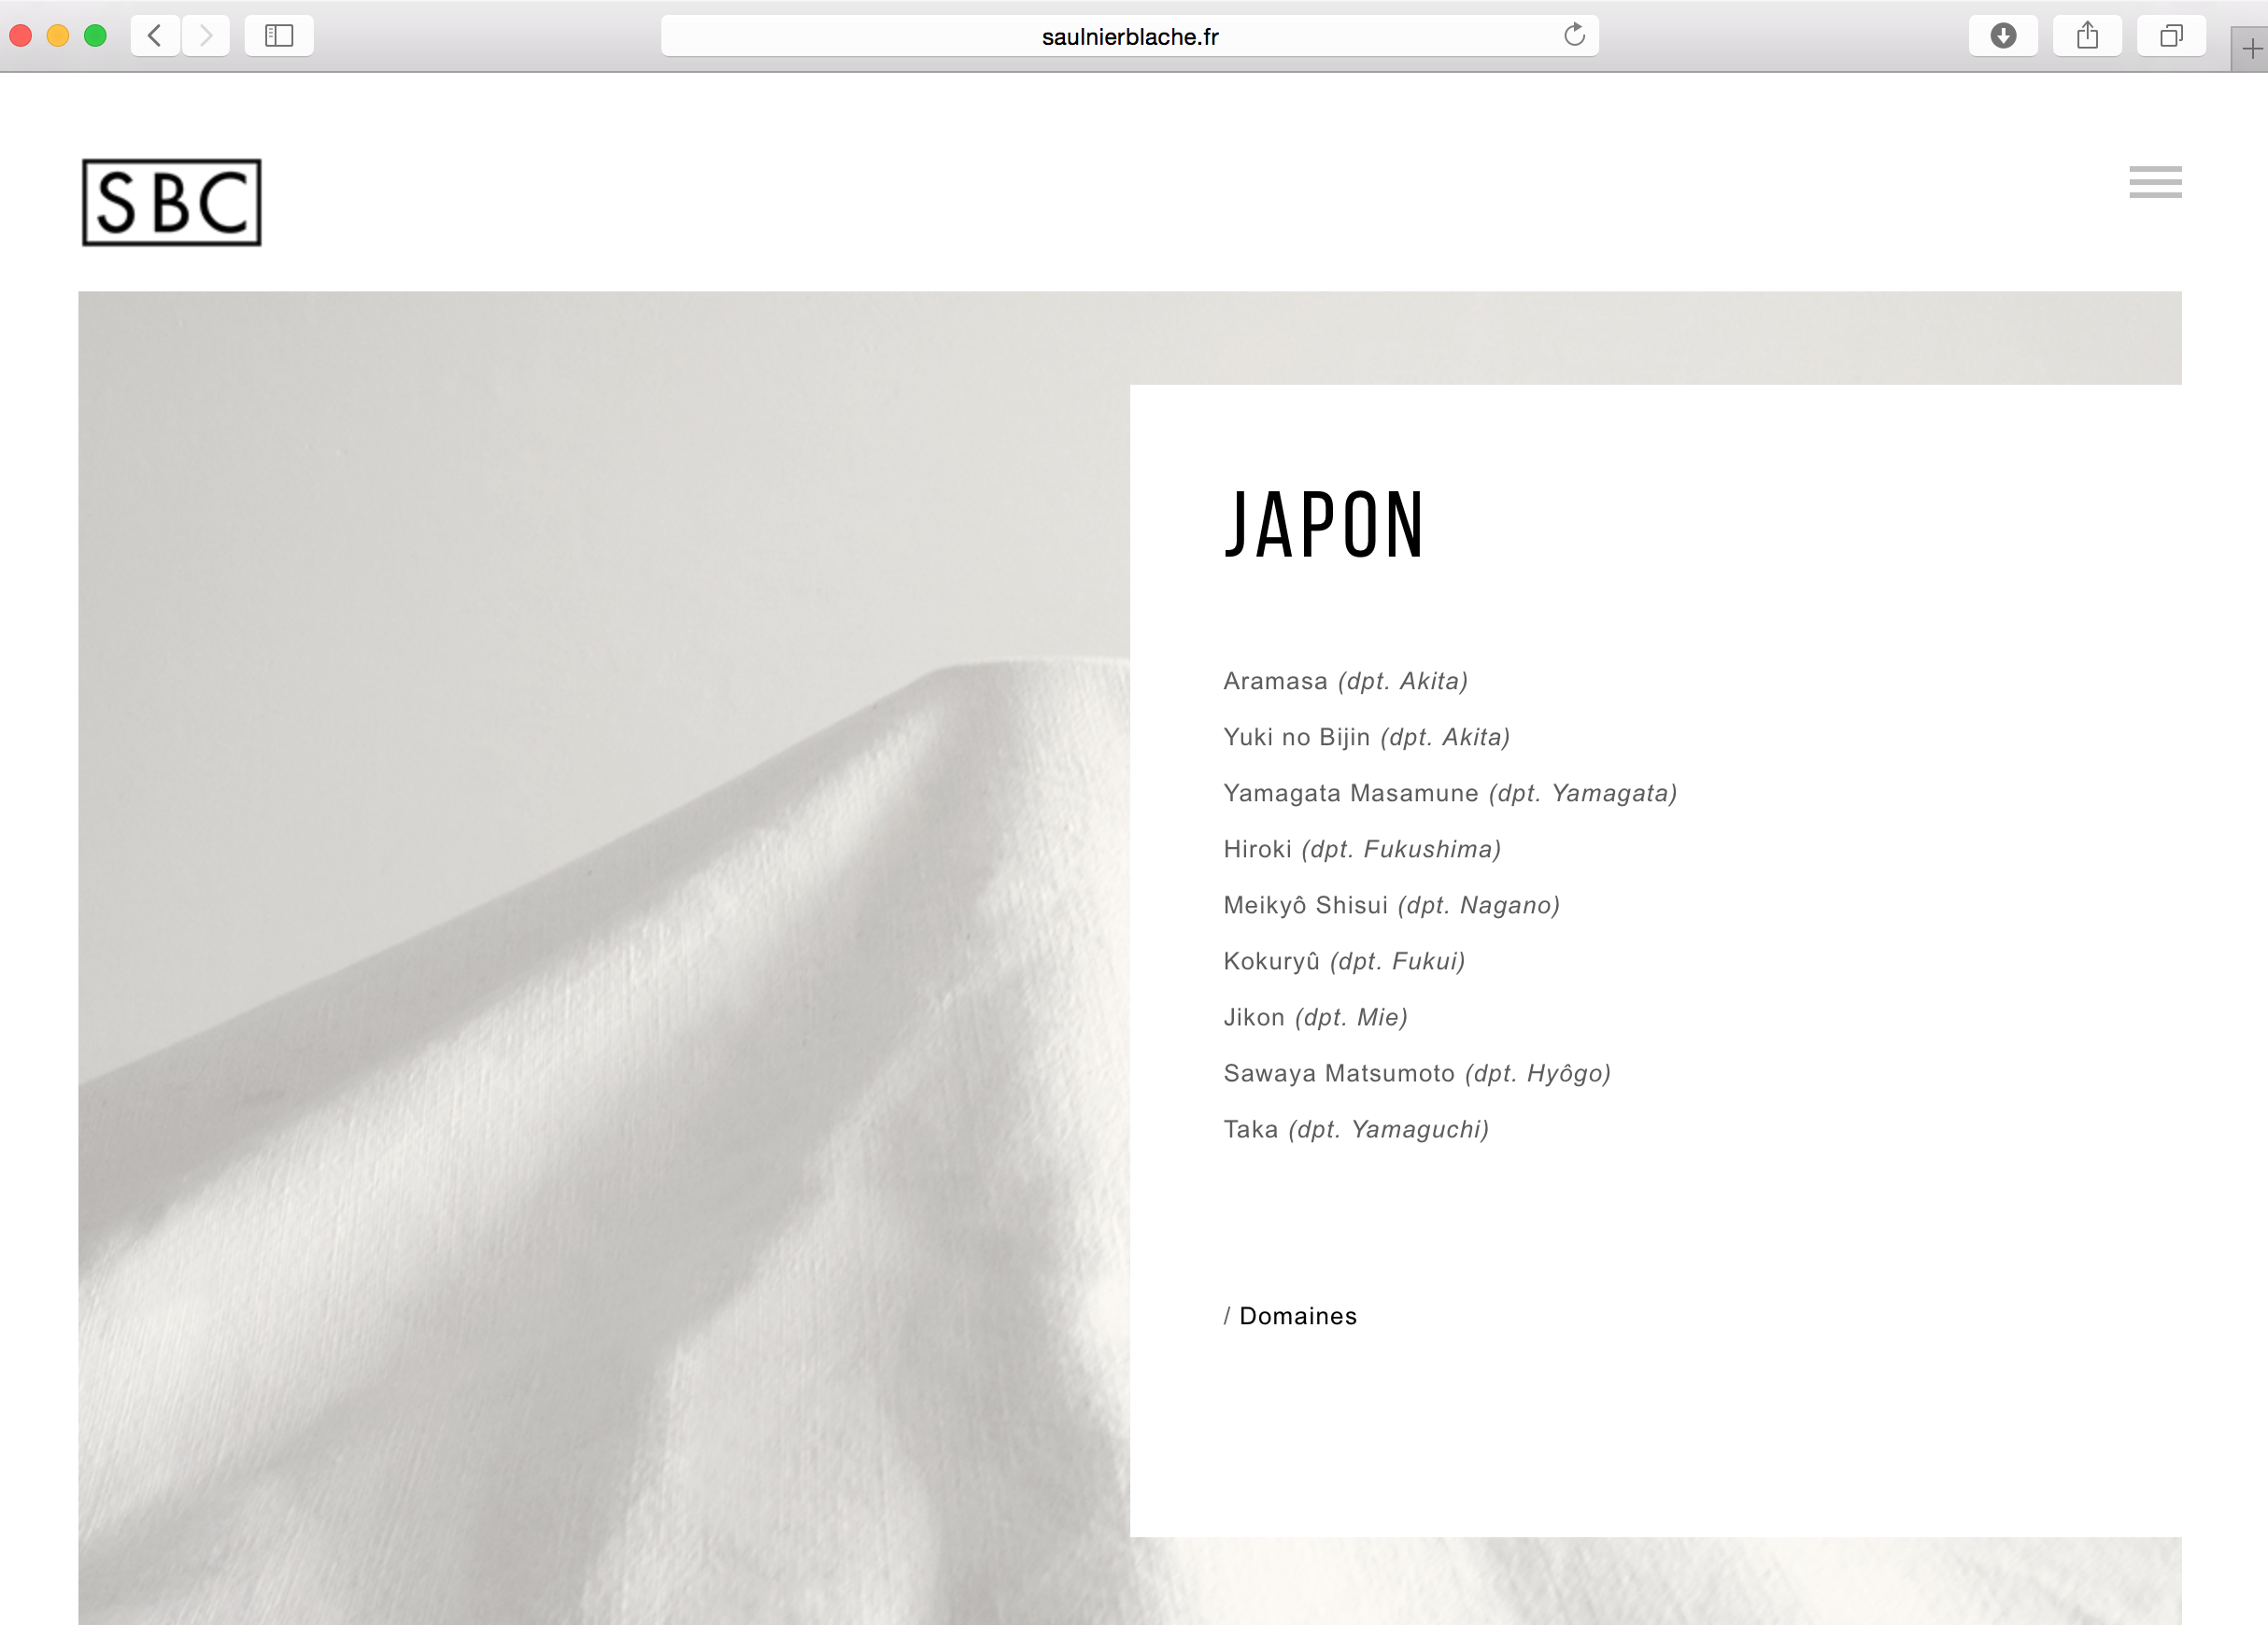The image size is (2268, 1625).
Task: Open the Domaines link
Action: coord(1297,1316)
